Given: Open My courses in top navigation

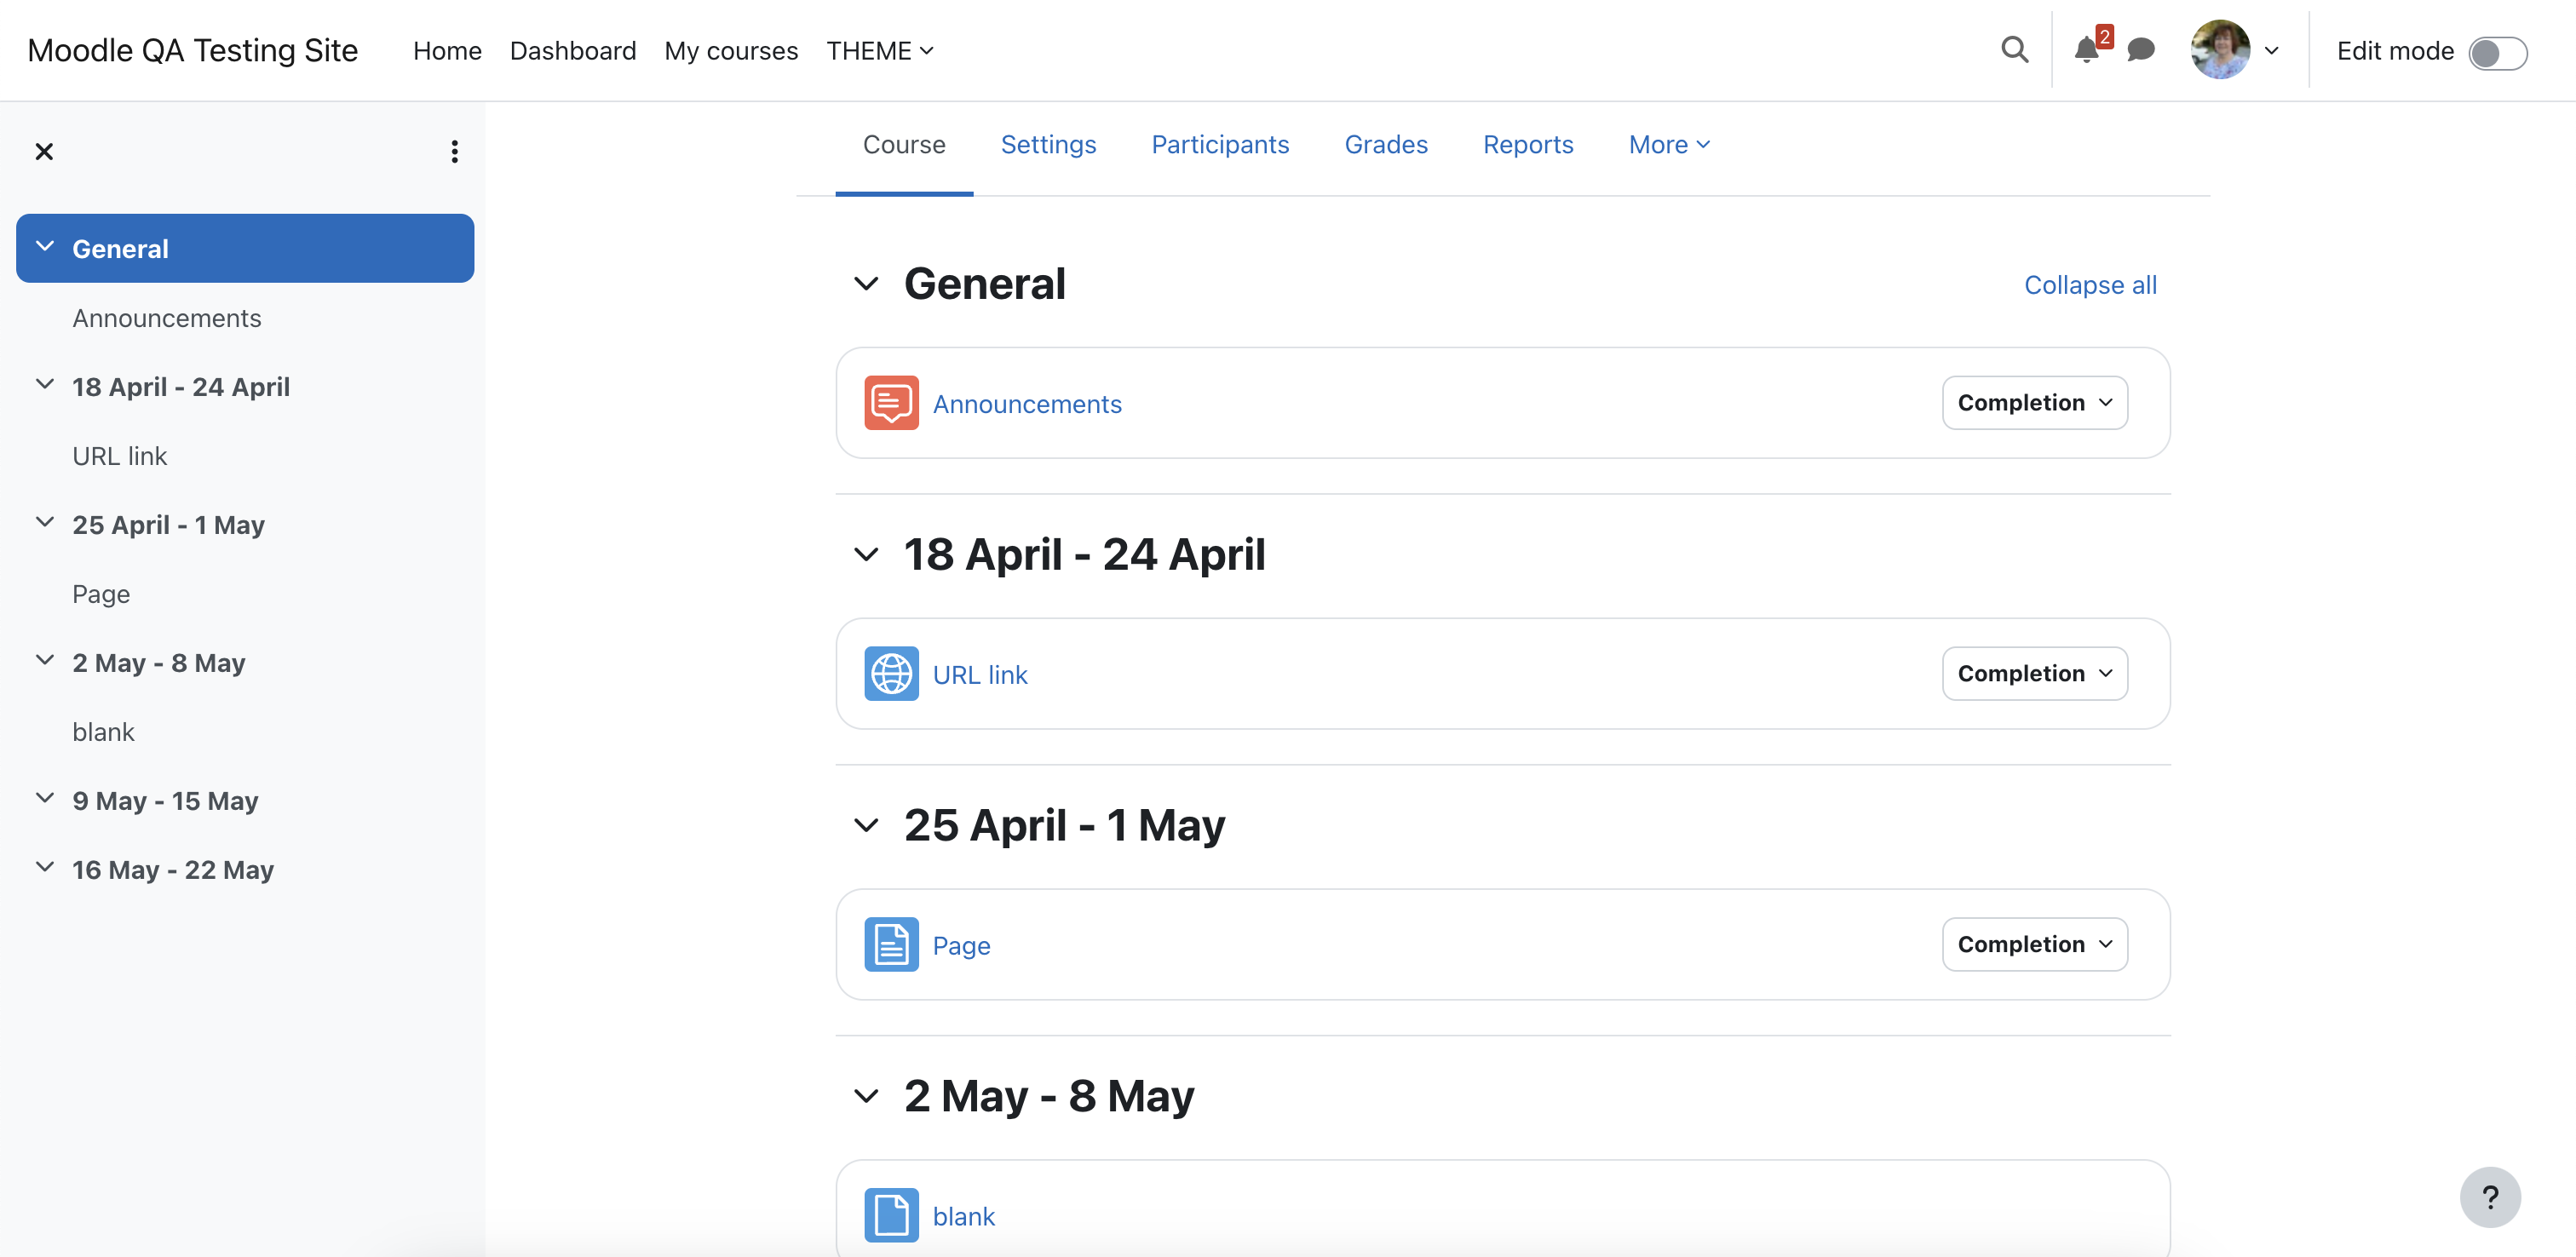Looking at the screenshot, I should 731,51.
